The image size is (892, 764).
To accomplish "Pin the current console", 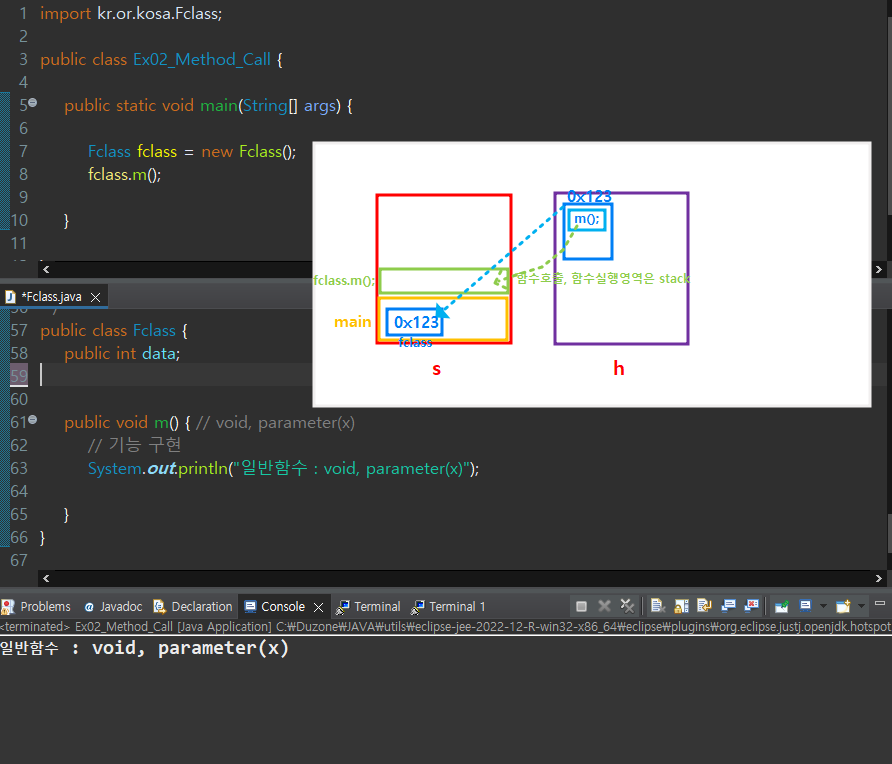I will tap(782, 606).
